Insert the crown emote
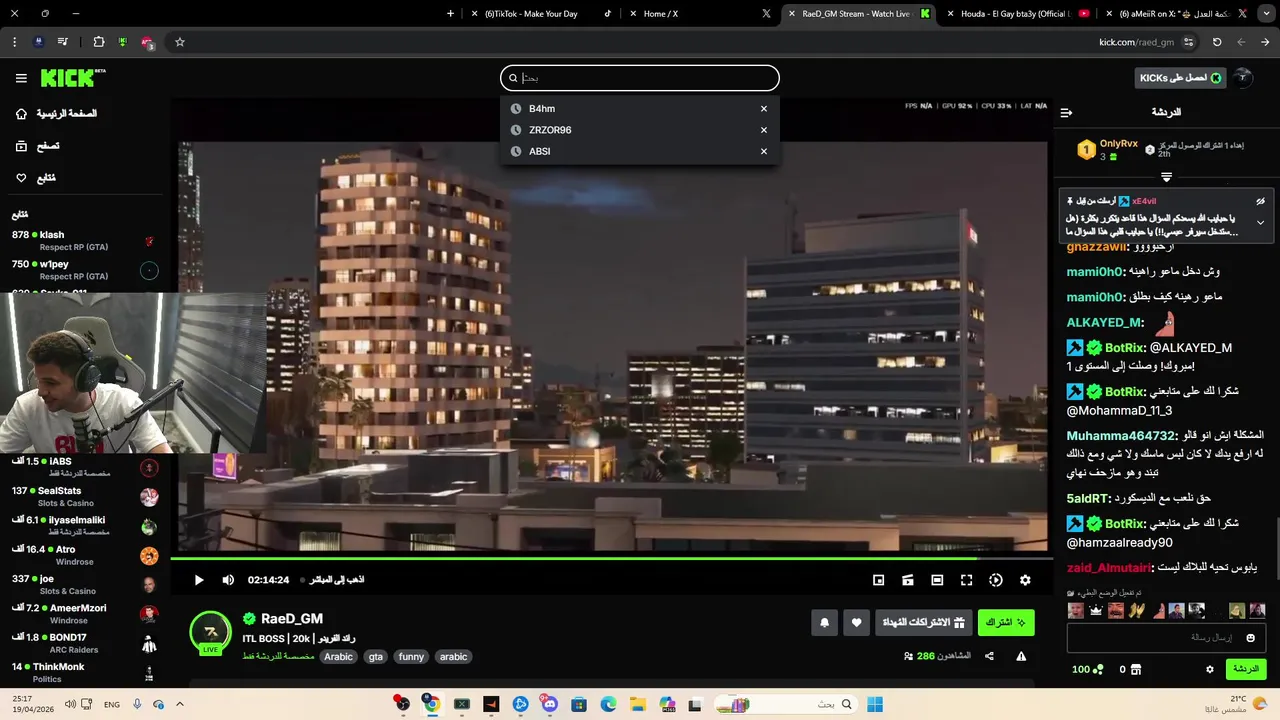The height and width of the screenshot is (720, 1280). 1096,610
